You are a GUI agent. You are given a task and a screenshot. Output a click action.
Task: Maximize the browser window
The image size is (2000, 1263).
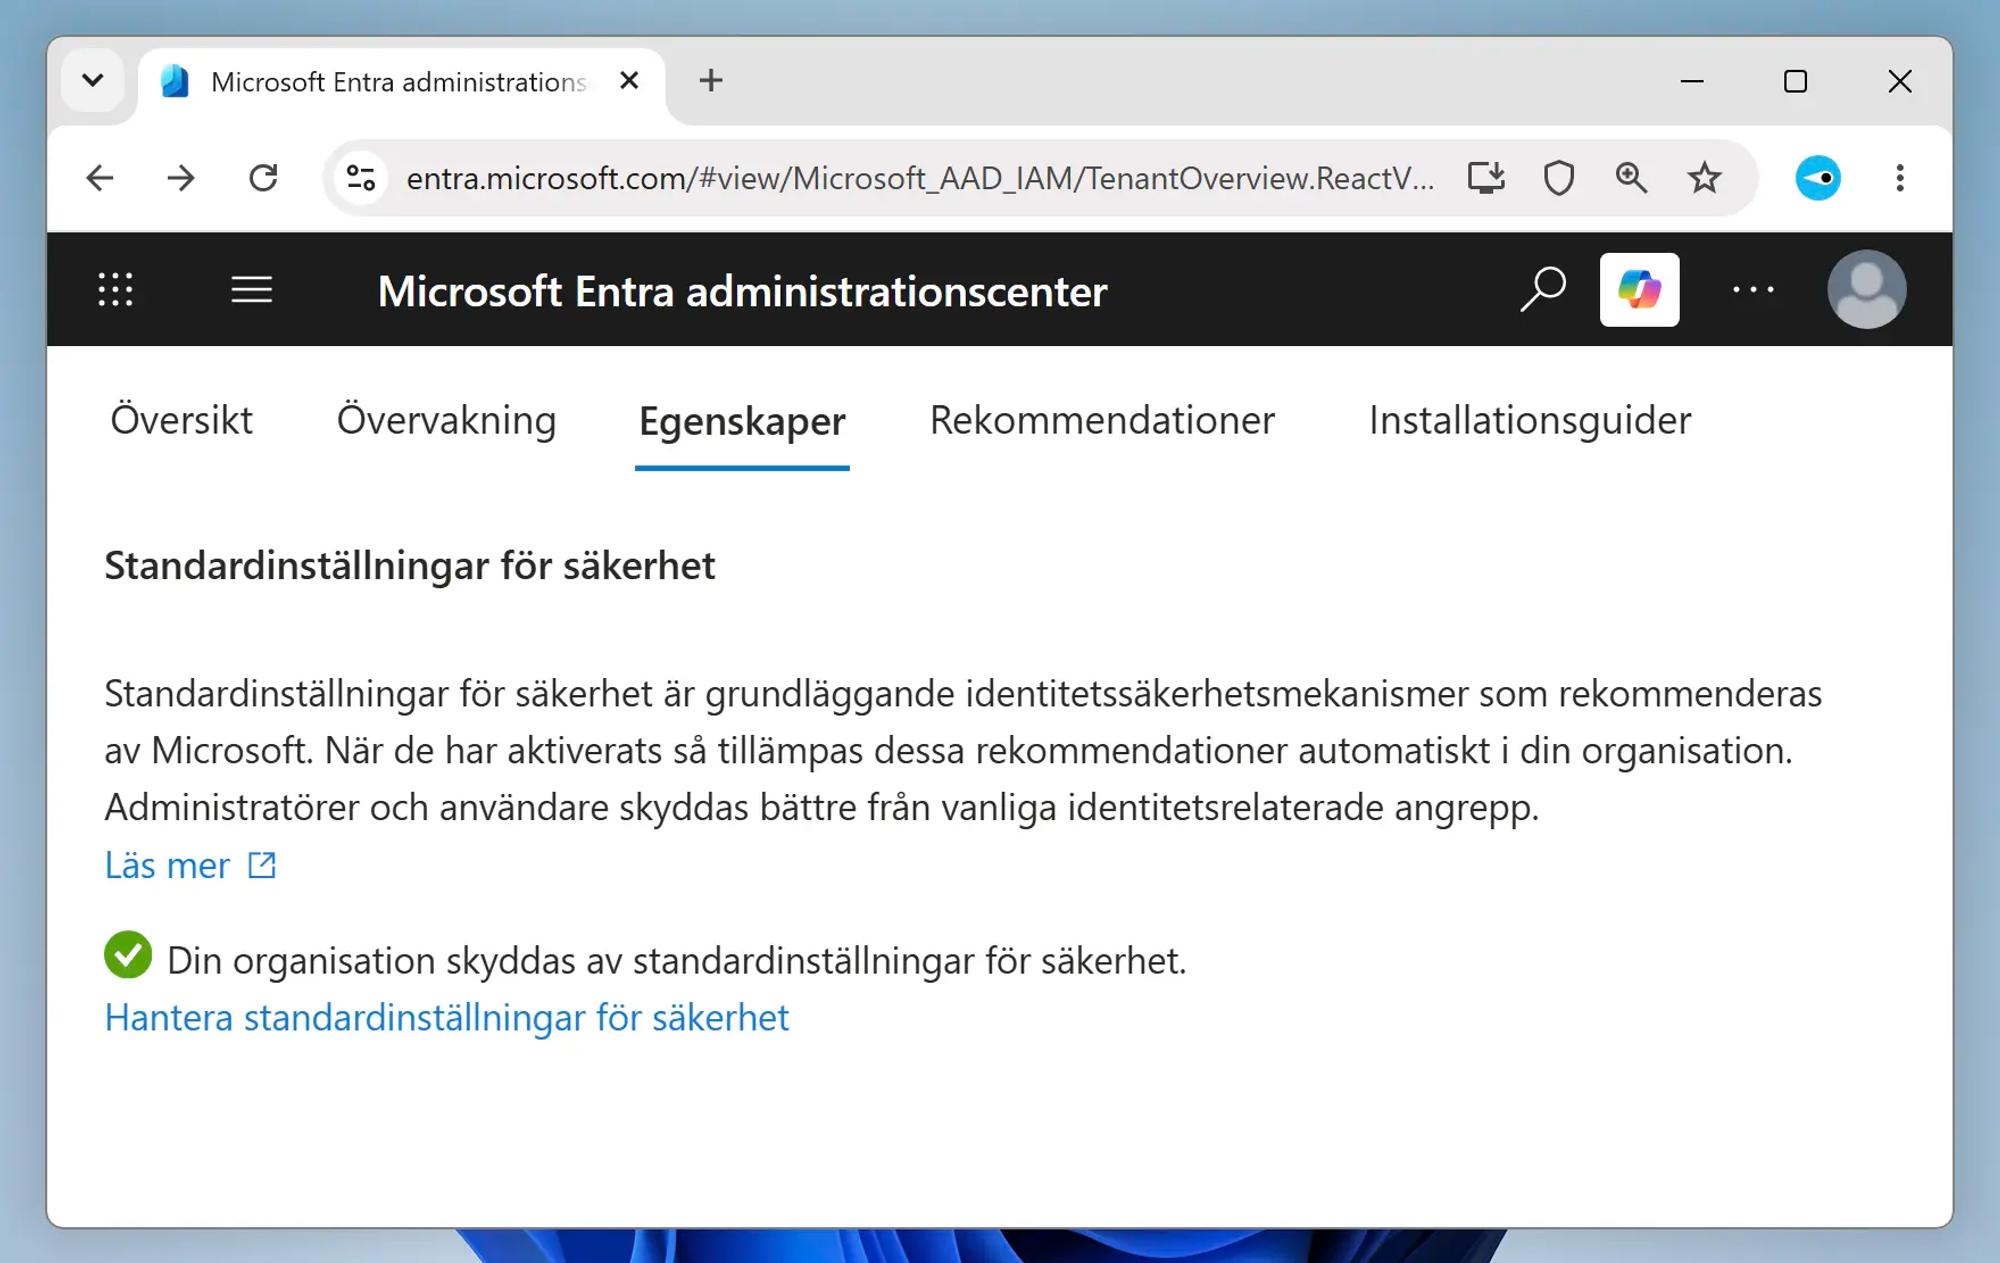[1796, 81]
